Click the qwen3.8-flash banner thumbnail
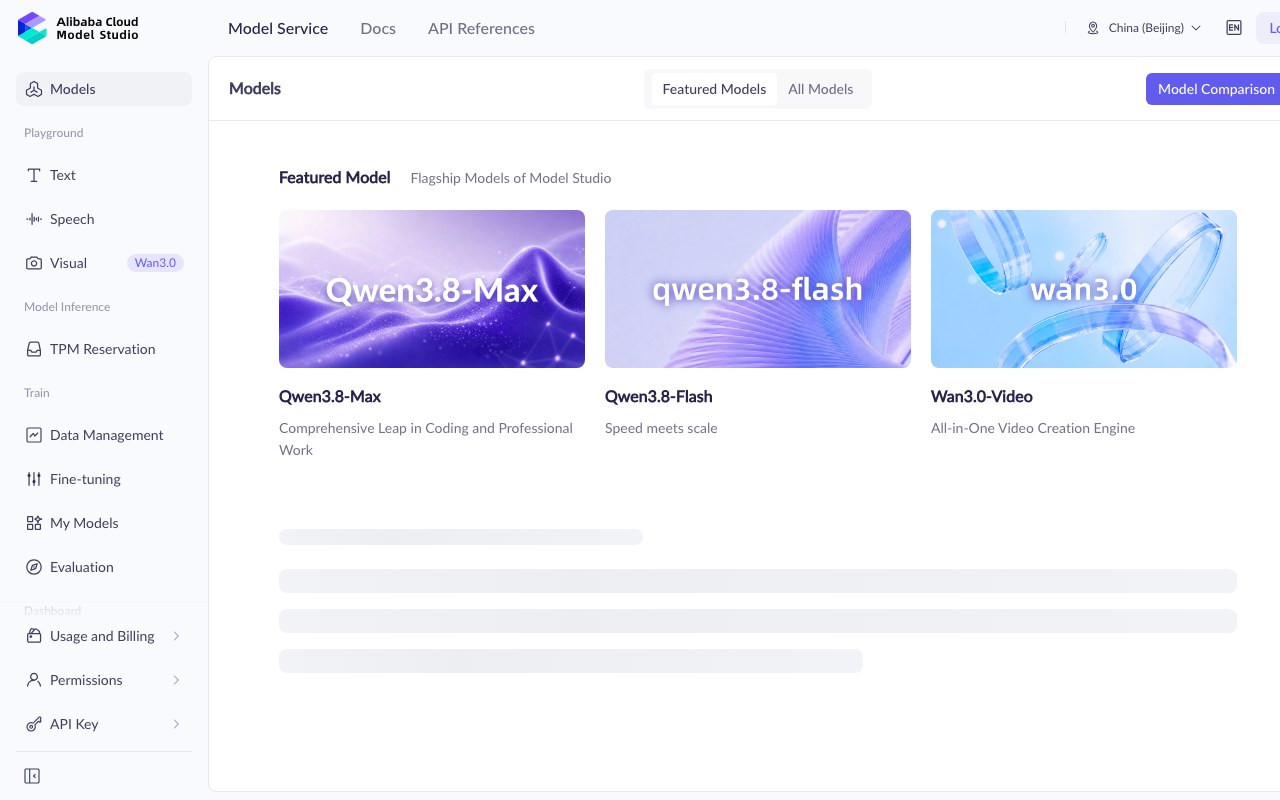Image resolution: width=1280 pixels, height=800 pixels. (758, 289)
